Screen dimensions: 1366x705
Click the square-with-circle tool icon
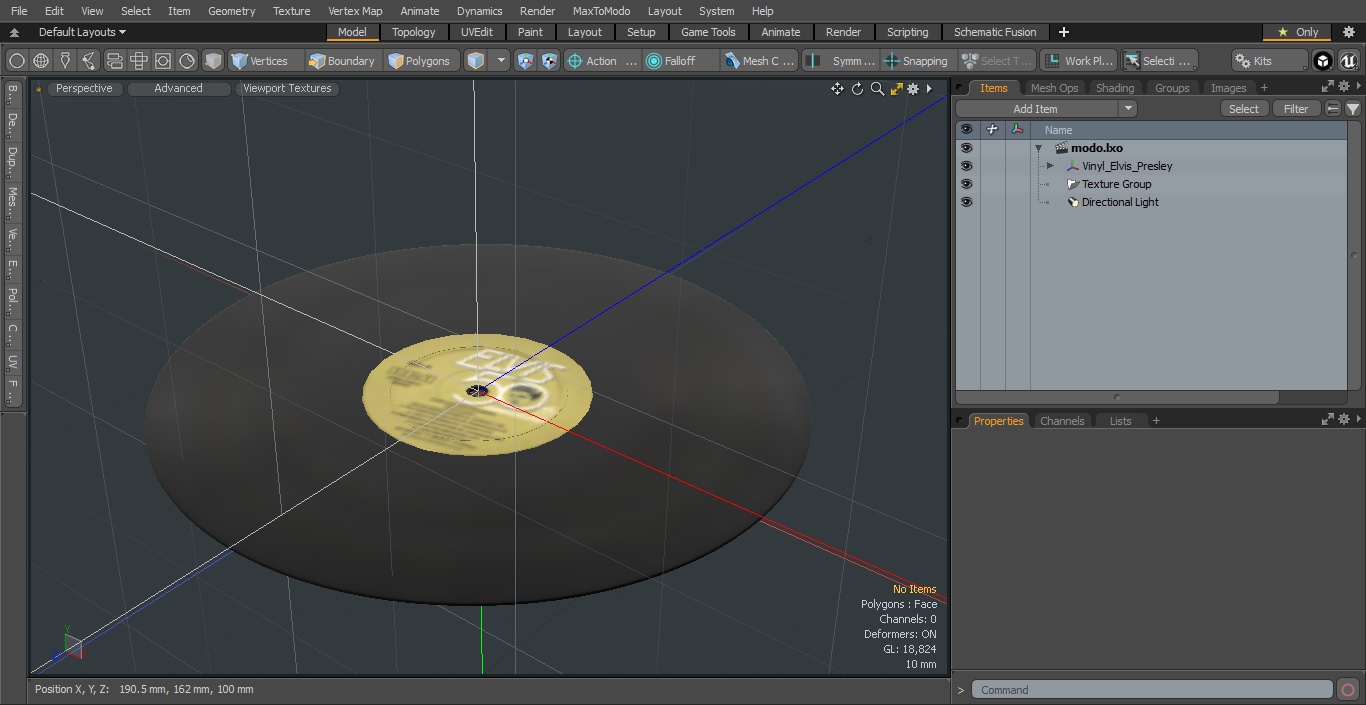pyautogui.click(x=163, y=61)
